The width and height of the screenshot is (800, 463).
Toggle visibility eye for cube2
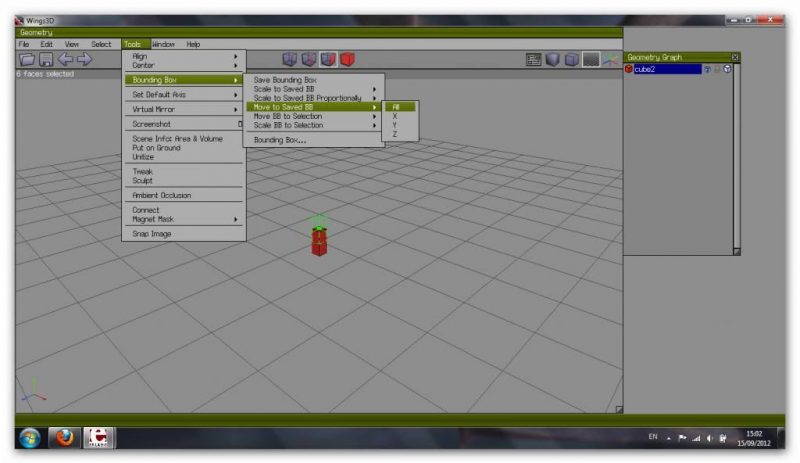pos(707,70)
